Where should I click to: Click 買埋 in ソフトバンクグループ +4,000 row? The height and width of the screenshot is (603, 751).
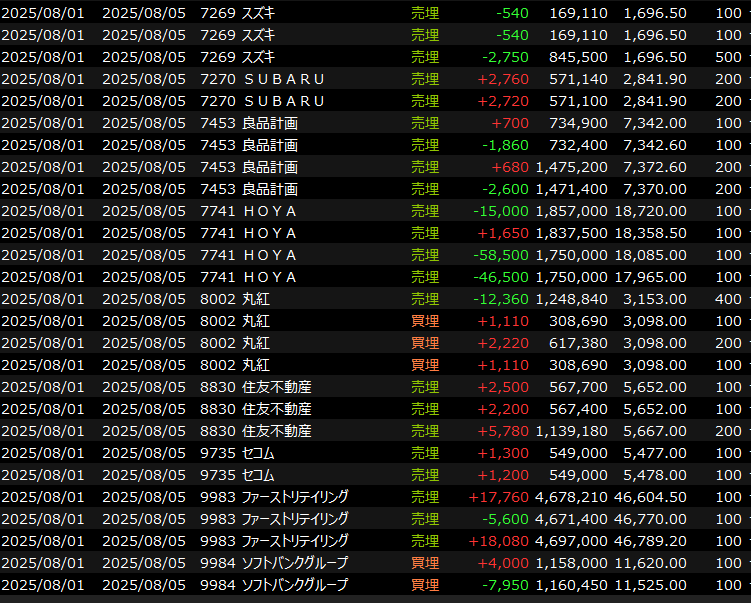425,563
